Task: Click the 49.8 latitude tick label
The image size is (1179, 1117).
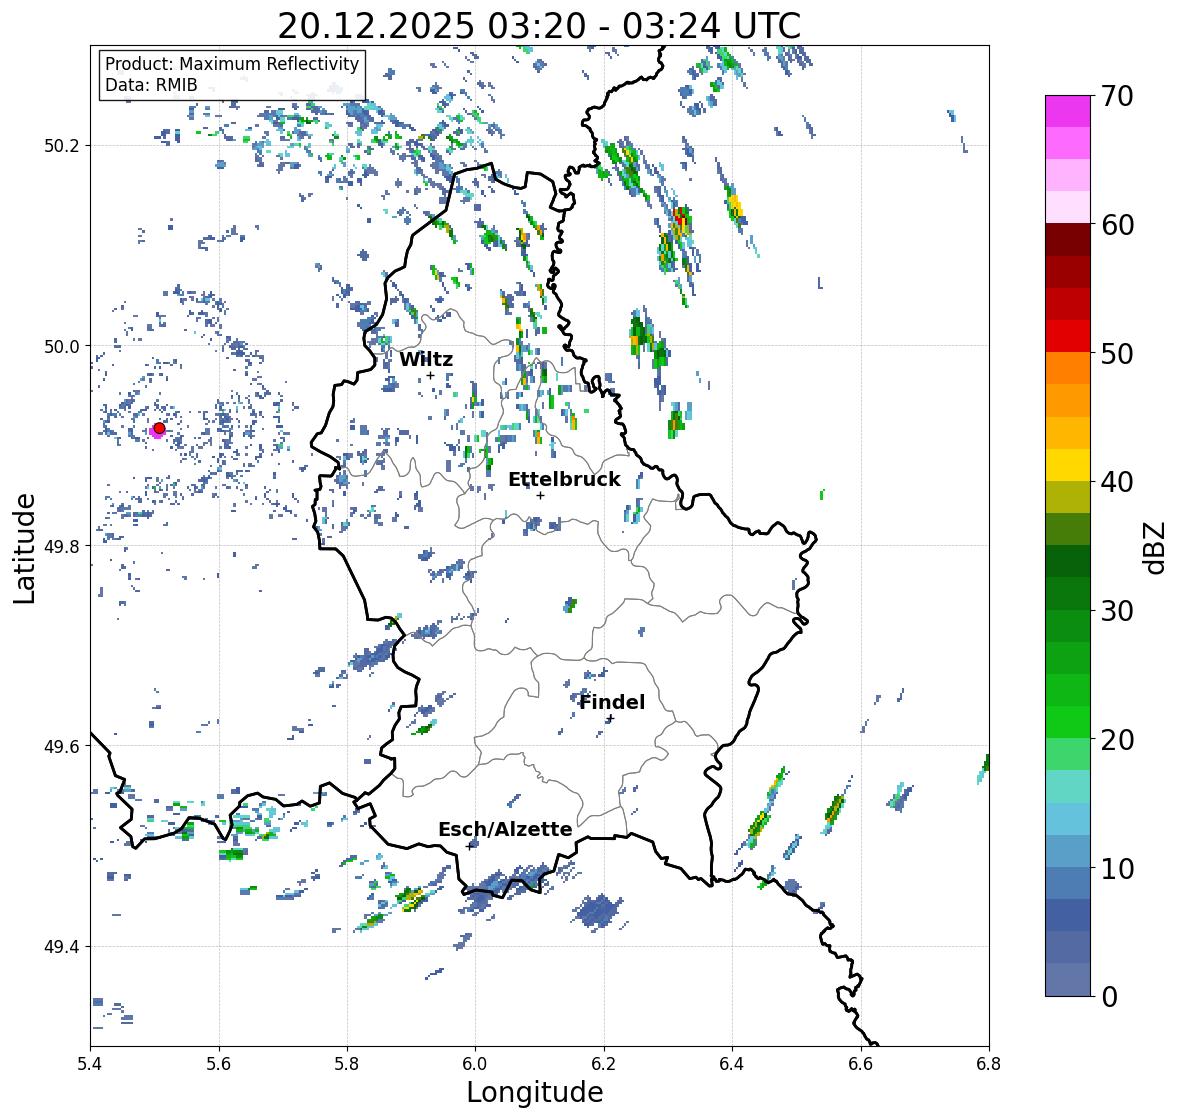Action: (x=62, y=546)
